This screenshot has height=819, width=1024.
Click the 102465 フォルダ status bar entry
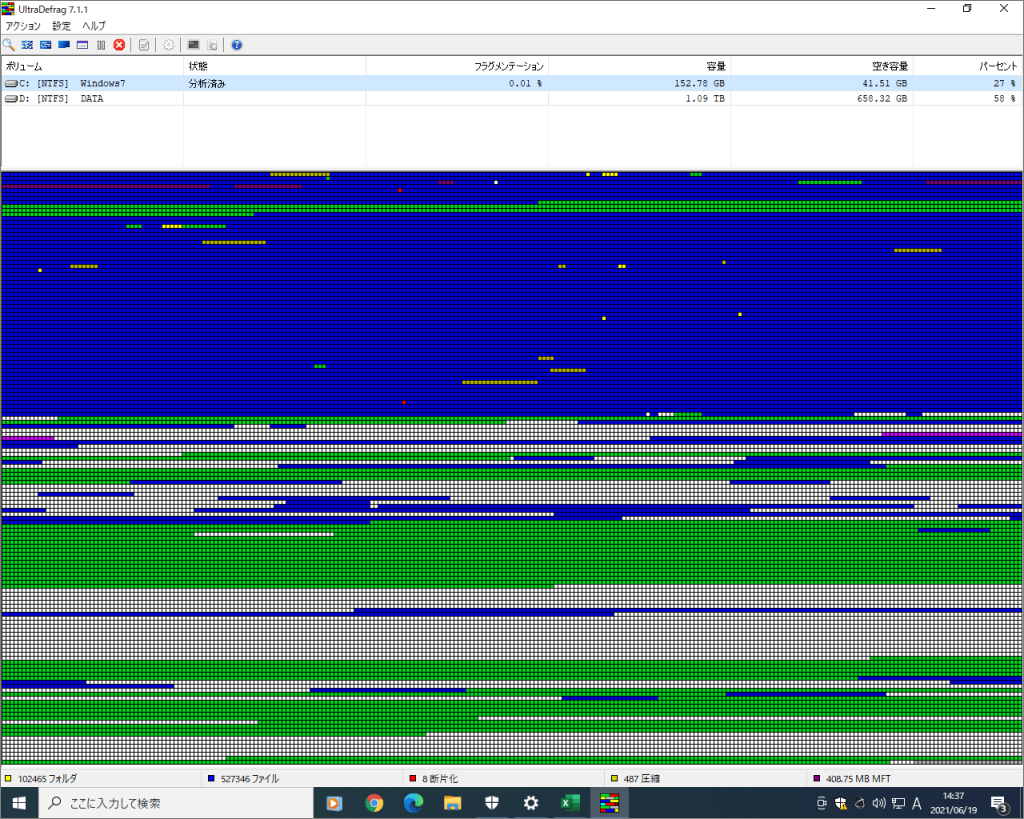[x=47, y=779]
